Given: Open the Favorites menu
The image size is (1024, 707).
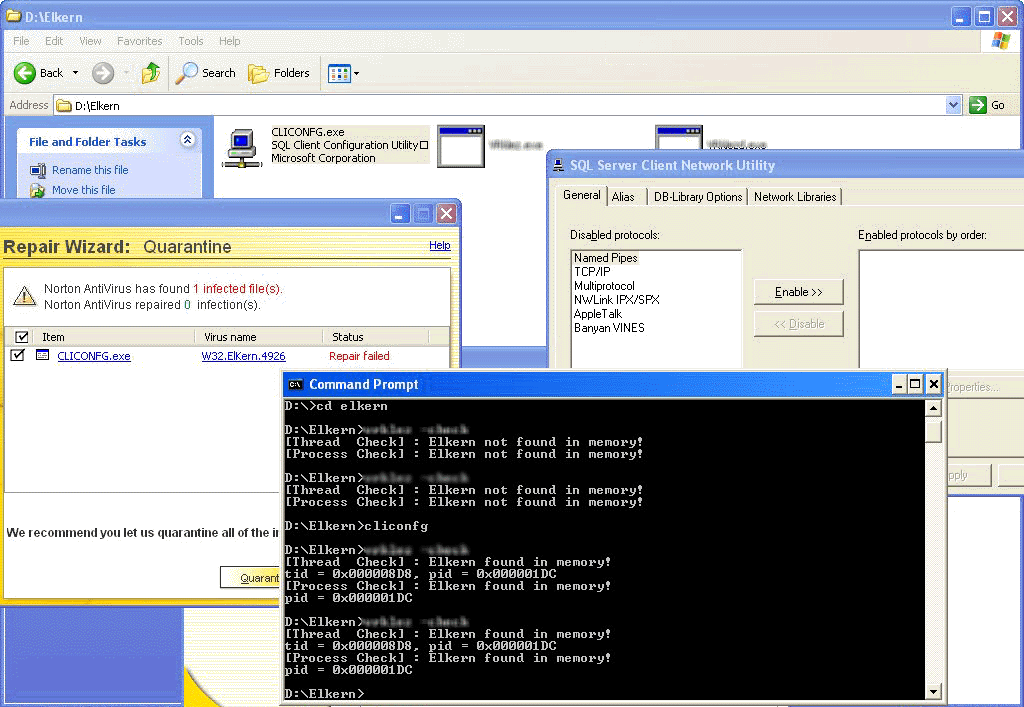Looking at the screenshot, I should point(139,41).
